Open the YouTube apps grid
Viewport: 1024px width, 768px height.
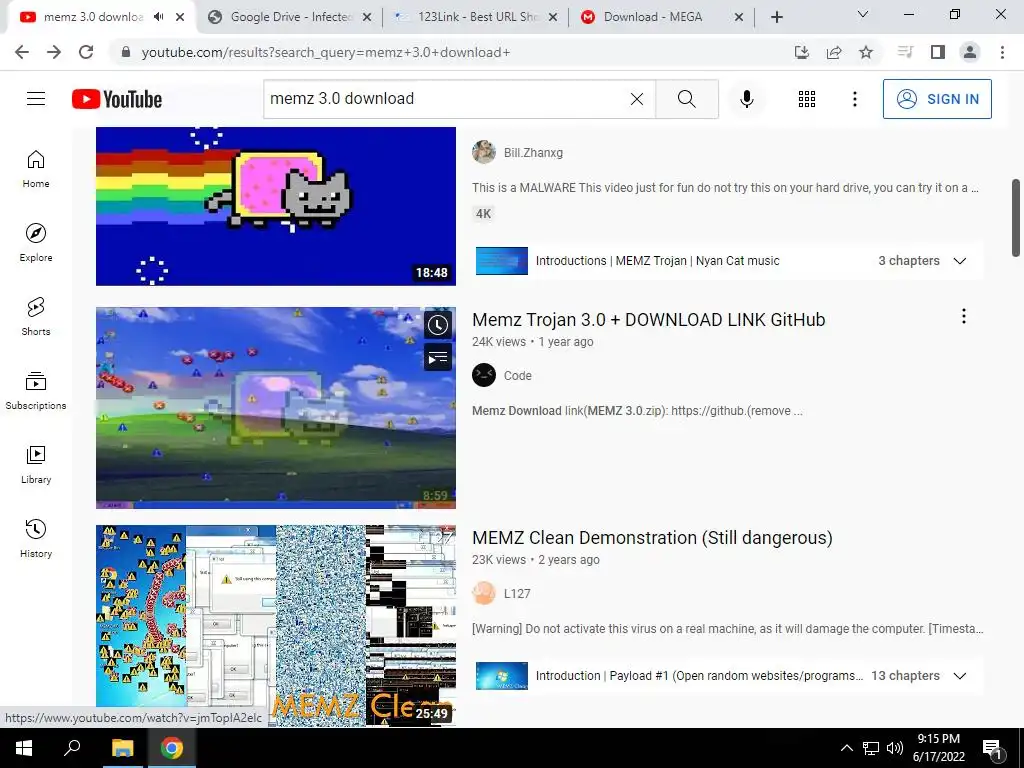tap(807, 99)
